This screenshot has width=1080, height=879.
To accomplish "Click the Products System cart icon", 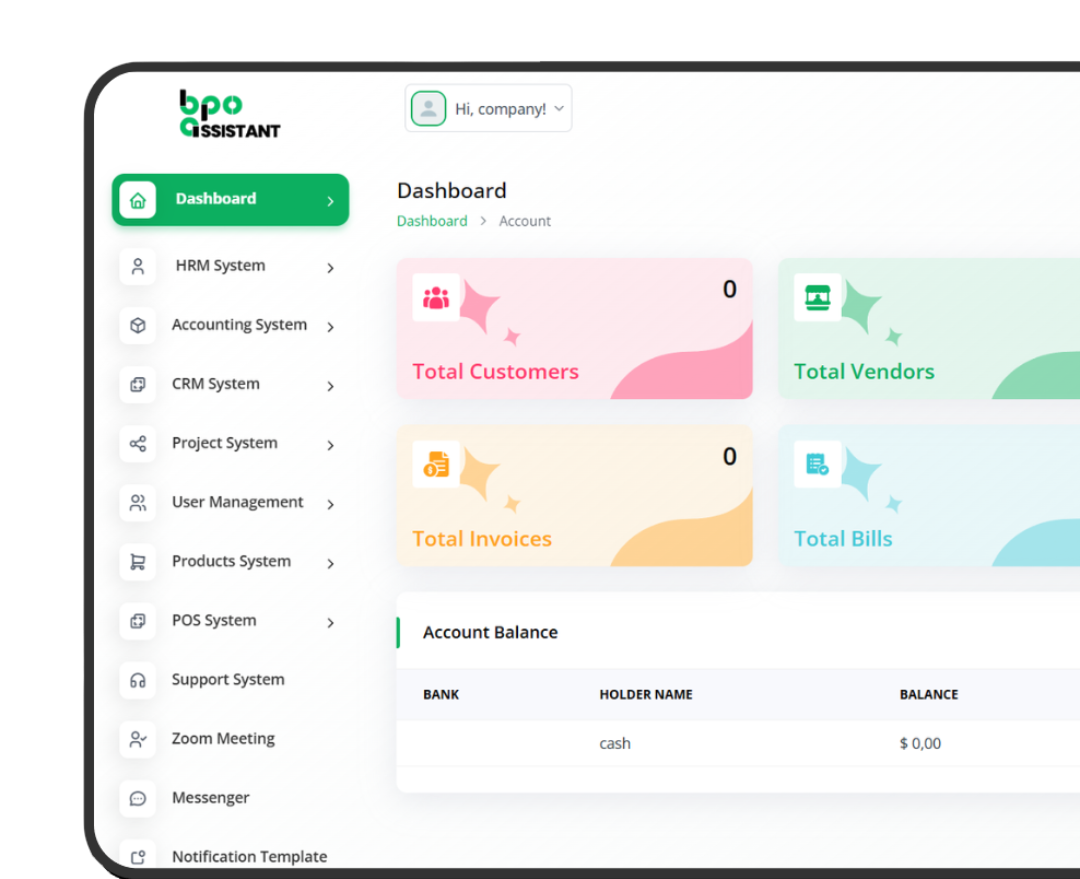I will click(137, 562).
